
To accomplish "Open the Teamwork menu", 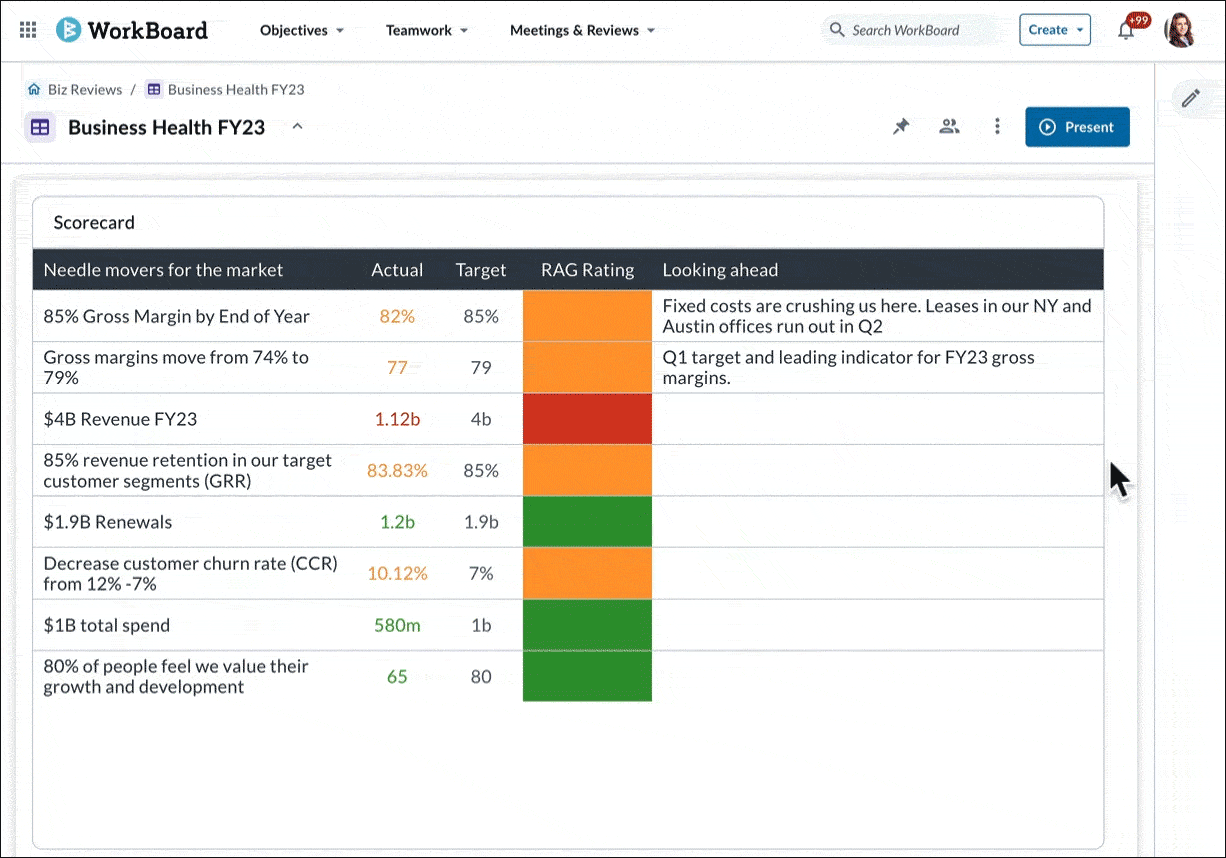I will click(x=427, y=30).
